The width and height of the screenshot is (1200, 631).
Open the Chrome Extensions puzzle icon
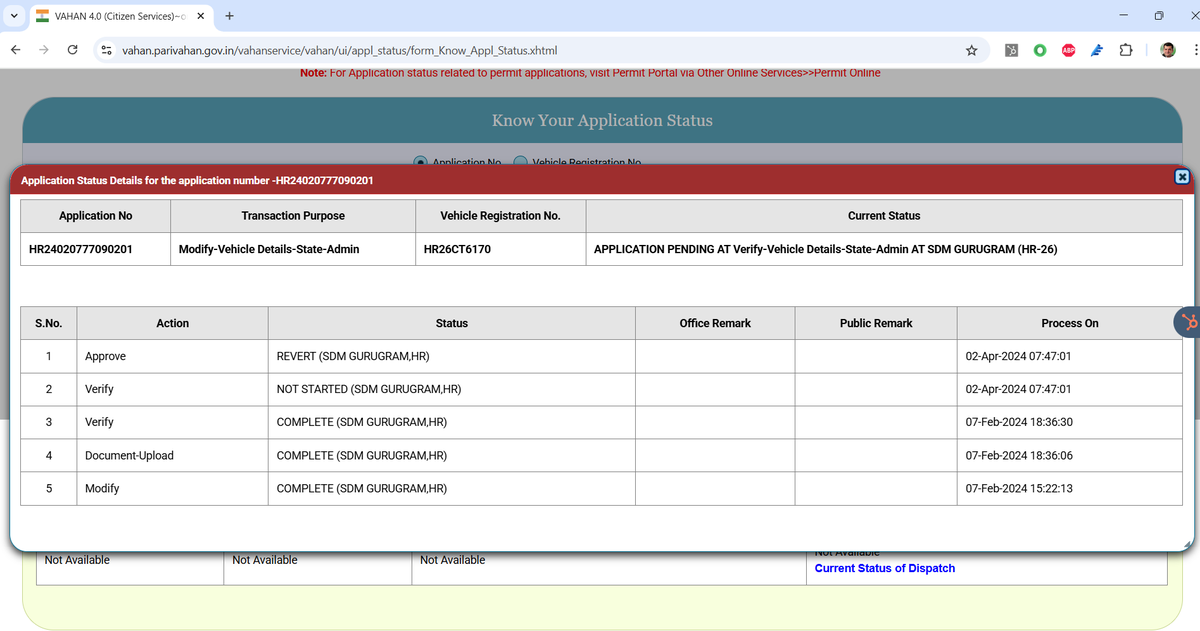click(x=1126, y=50)
